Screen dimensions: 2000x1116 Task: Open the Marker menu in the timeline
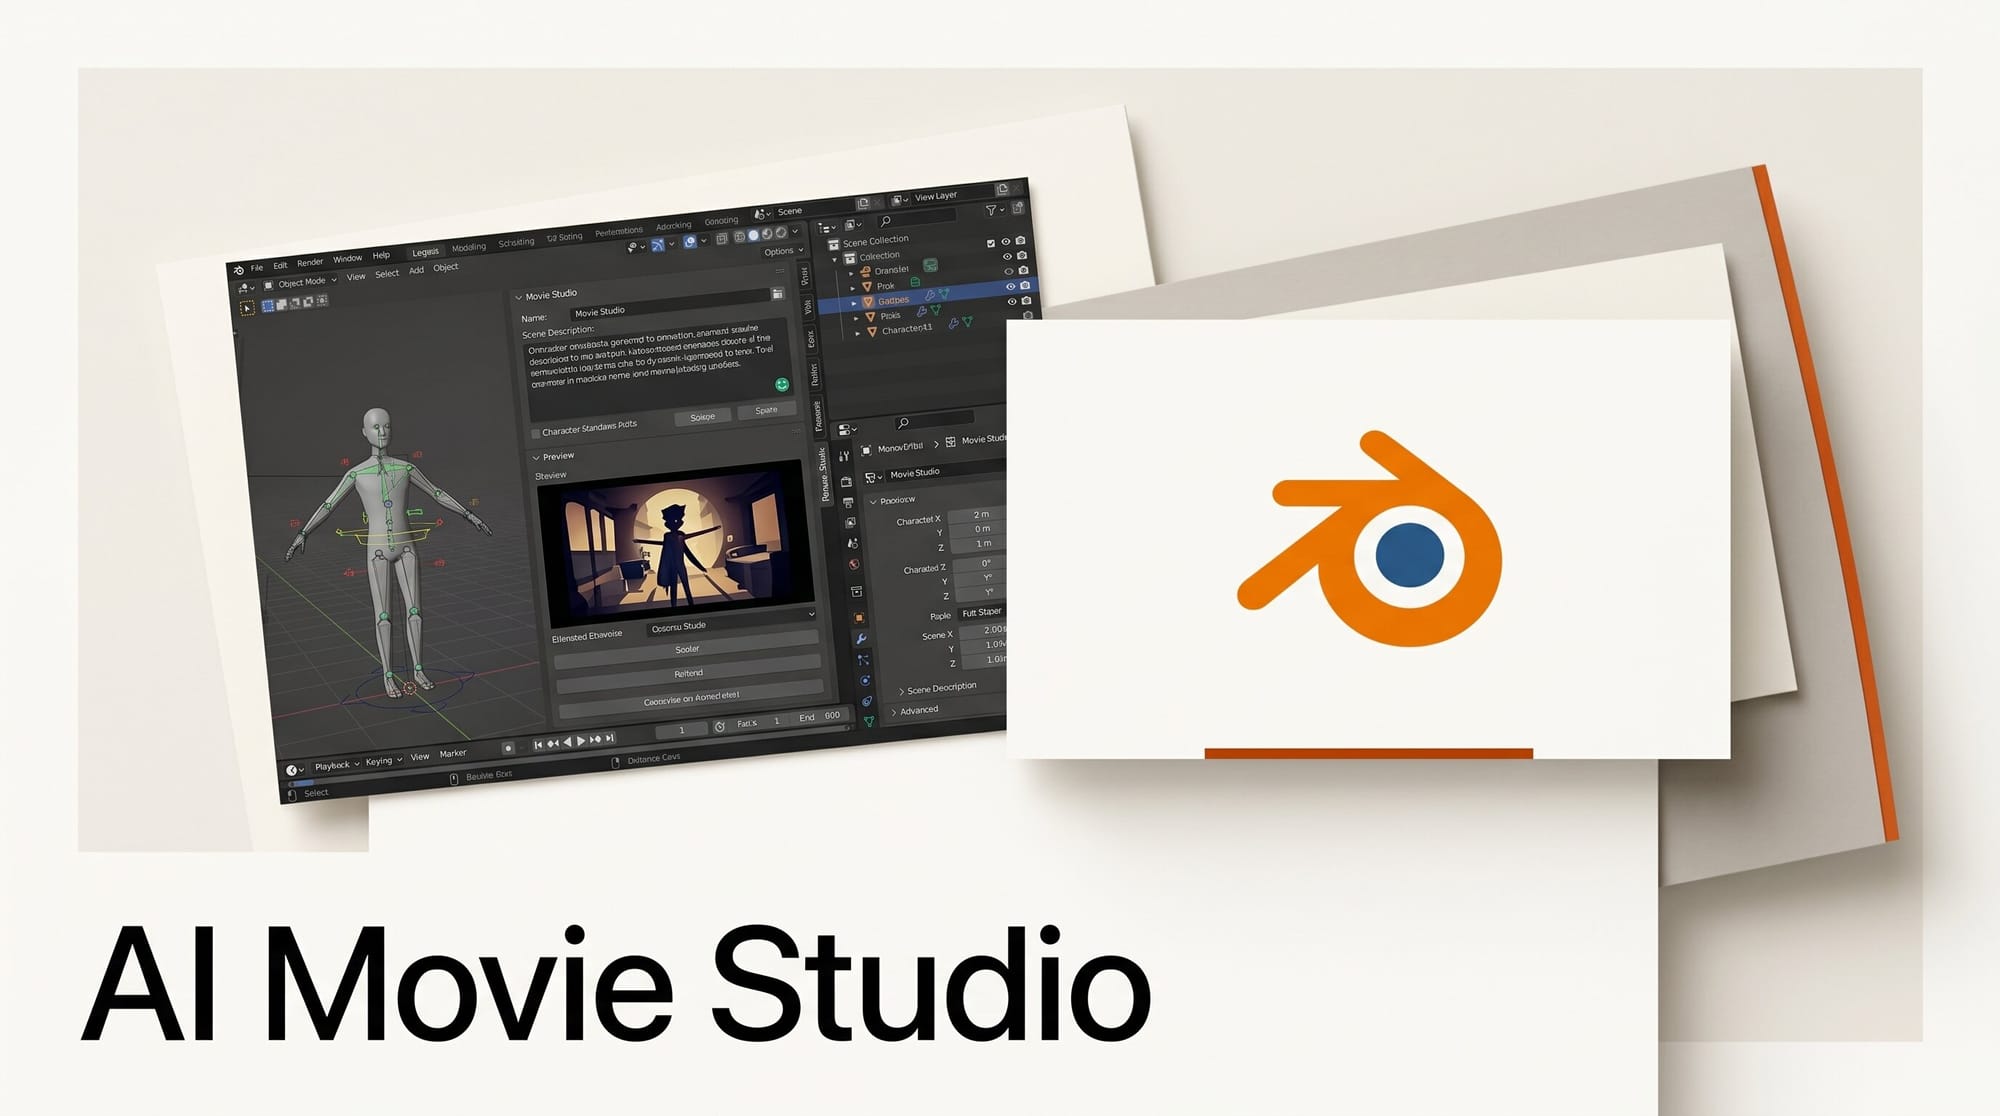point(453,754)
